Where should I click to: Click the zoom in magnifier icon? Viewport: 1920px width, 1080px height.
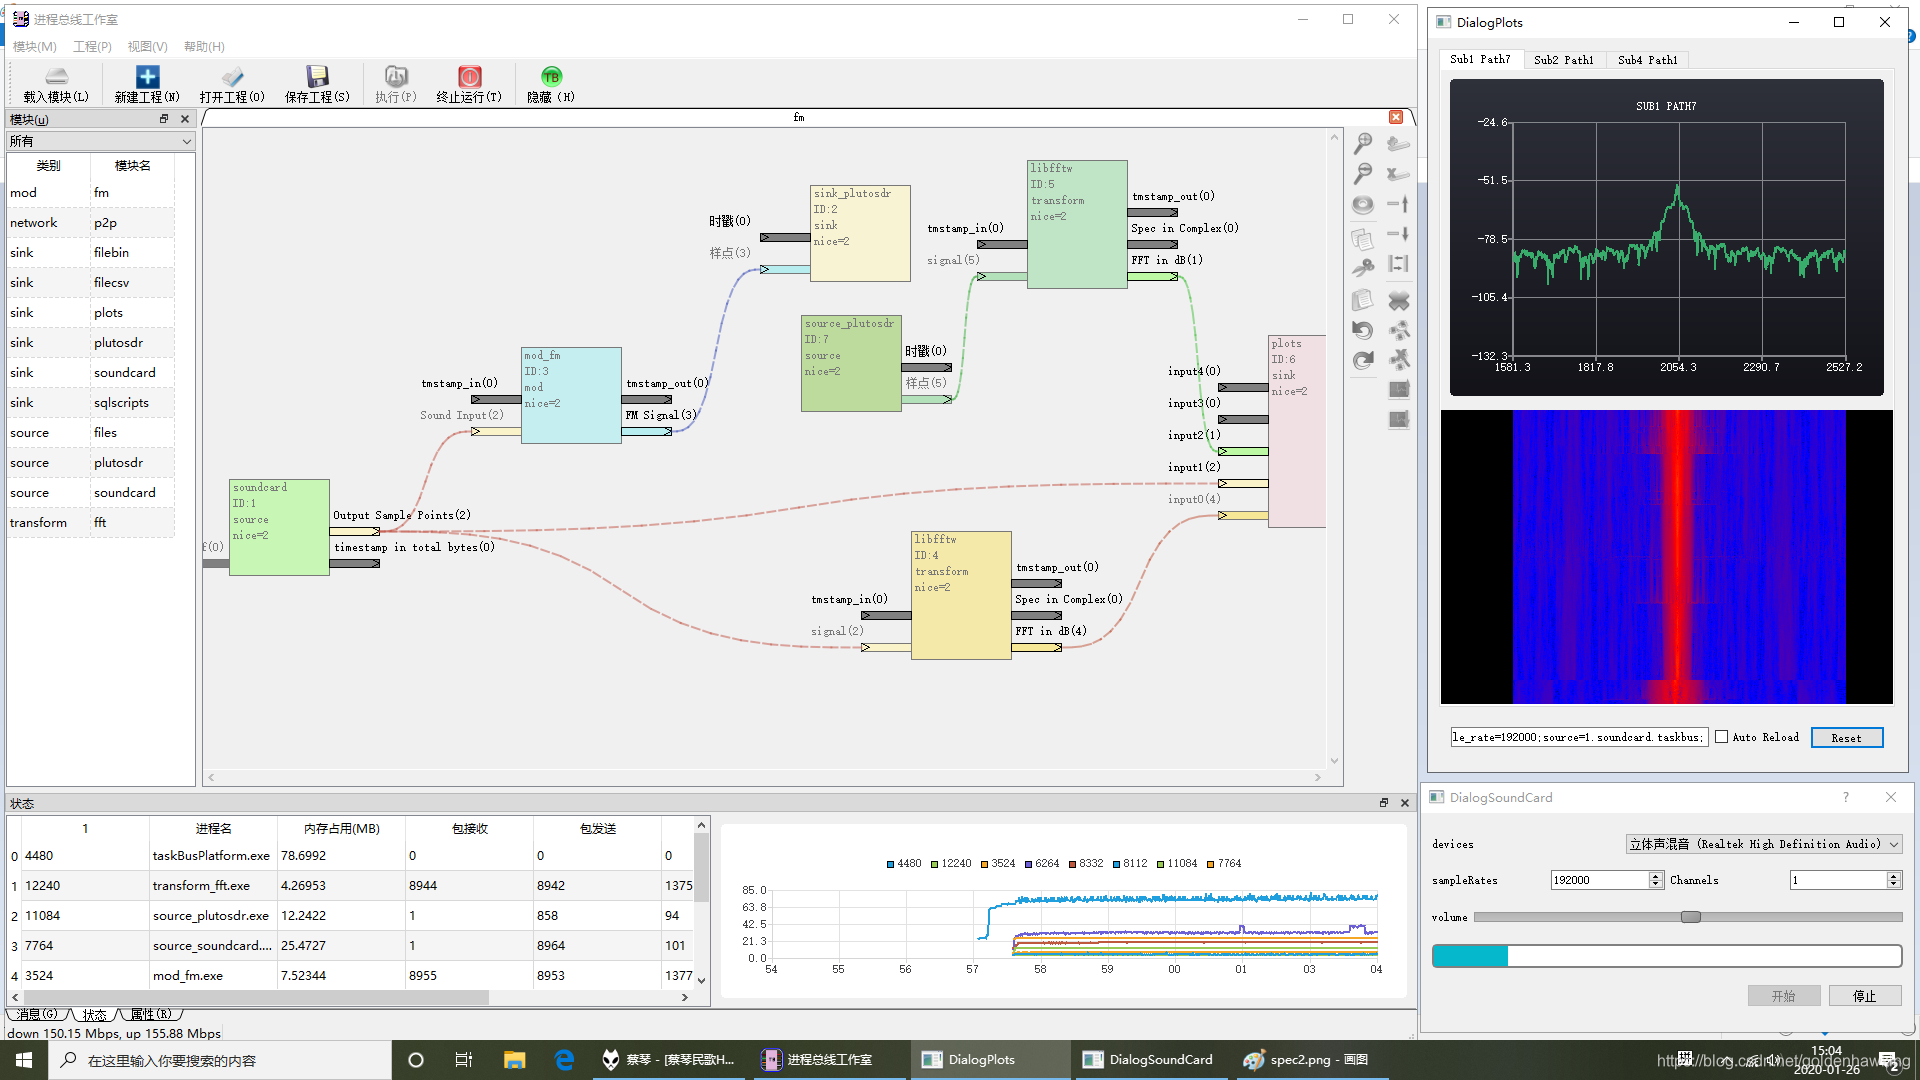pos(1362,144)
